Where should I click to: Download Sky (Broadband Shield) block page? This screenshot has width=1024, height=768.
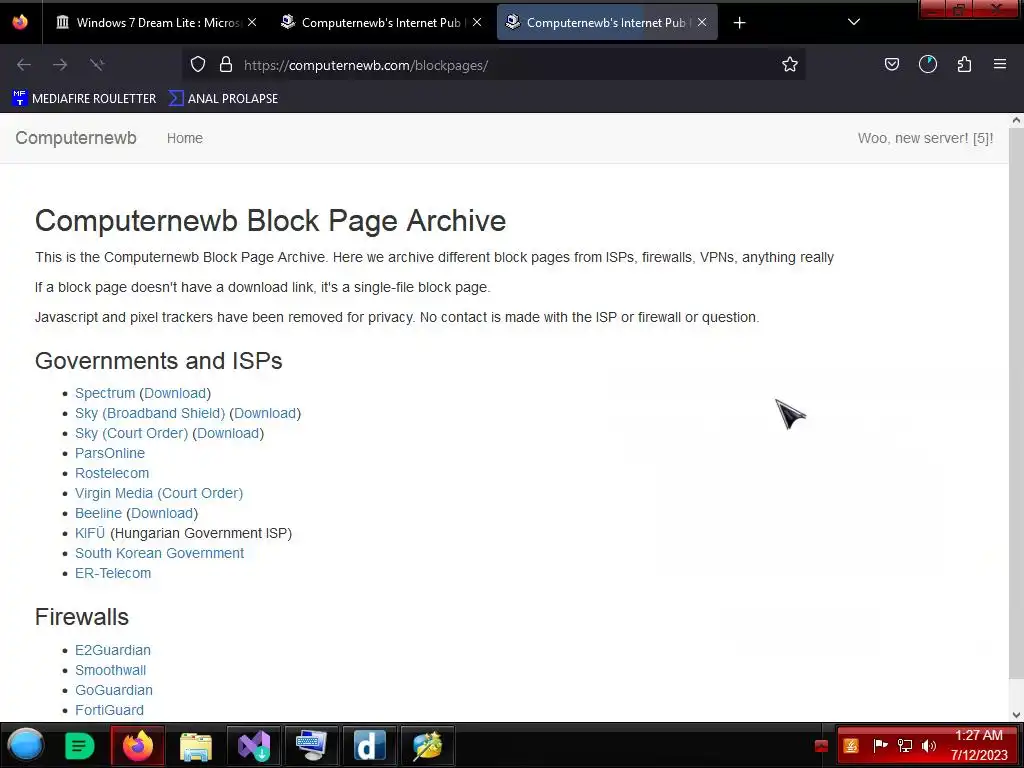coord(265,413)
